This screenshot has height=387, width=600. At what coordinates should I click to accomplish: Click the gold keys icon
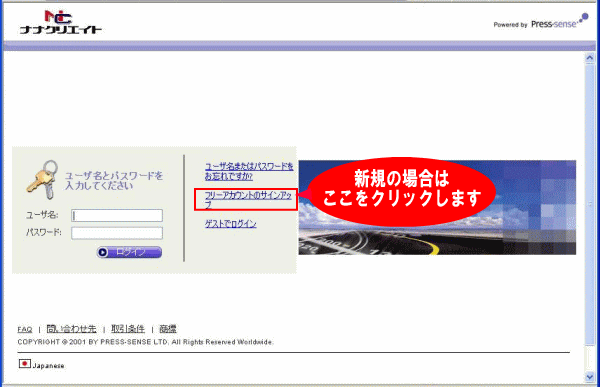coord(42,180)
